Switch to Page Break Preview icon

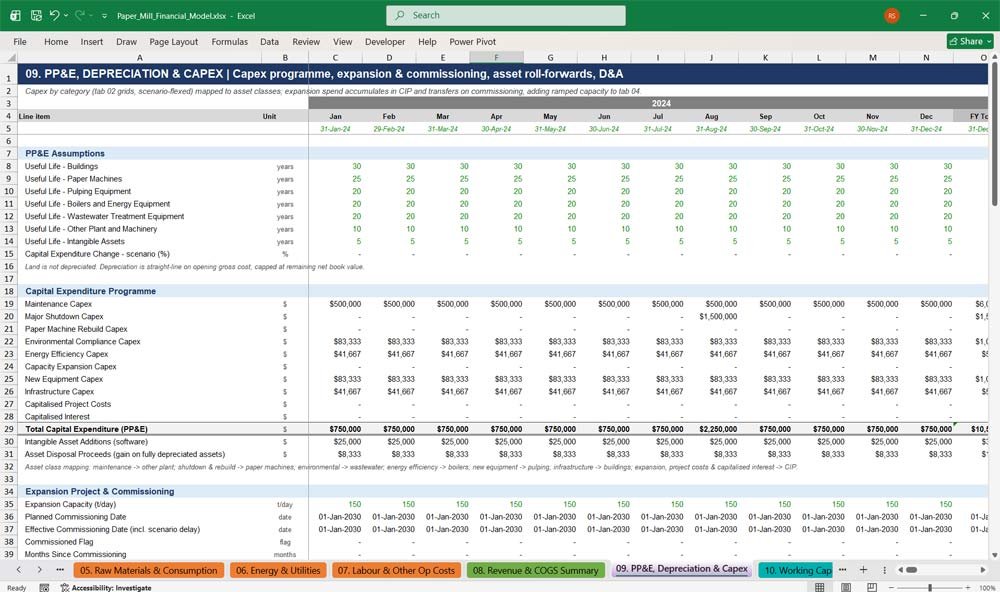[872, 588]
